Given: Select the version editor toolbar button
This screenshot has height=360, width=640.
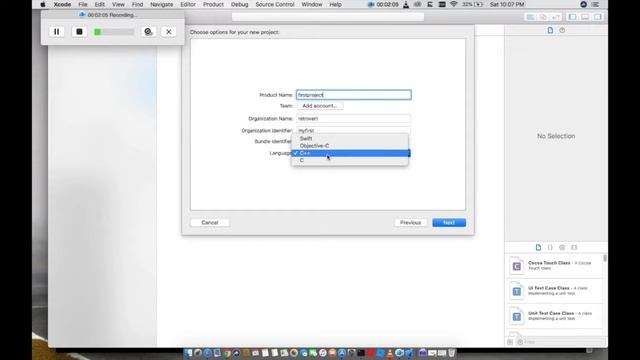Looking at the screenshot, I should (556, 17).
